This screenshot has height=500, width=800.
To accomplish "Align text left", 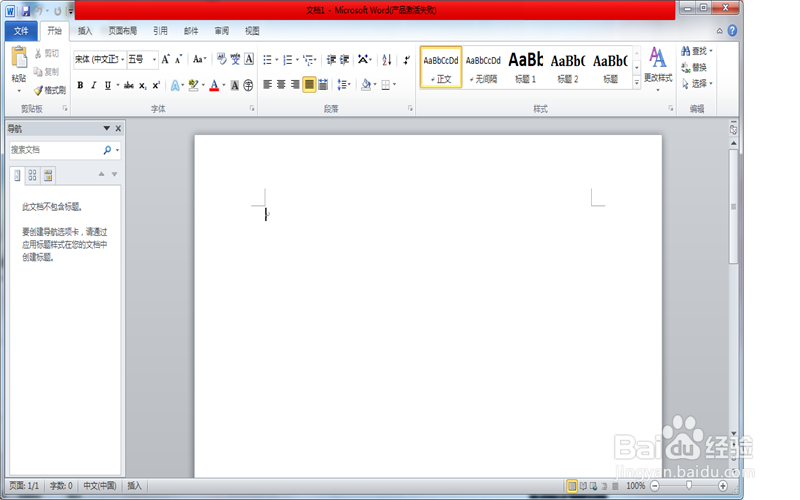I will click(x=267, y=84).
